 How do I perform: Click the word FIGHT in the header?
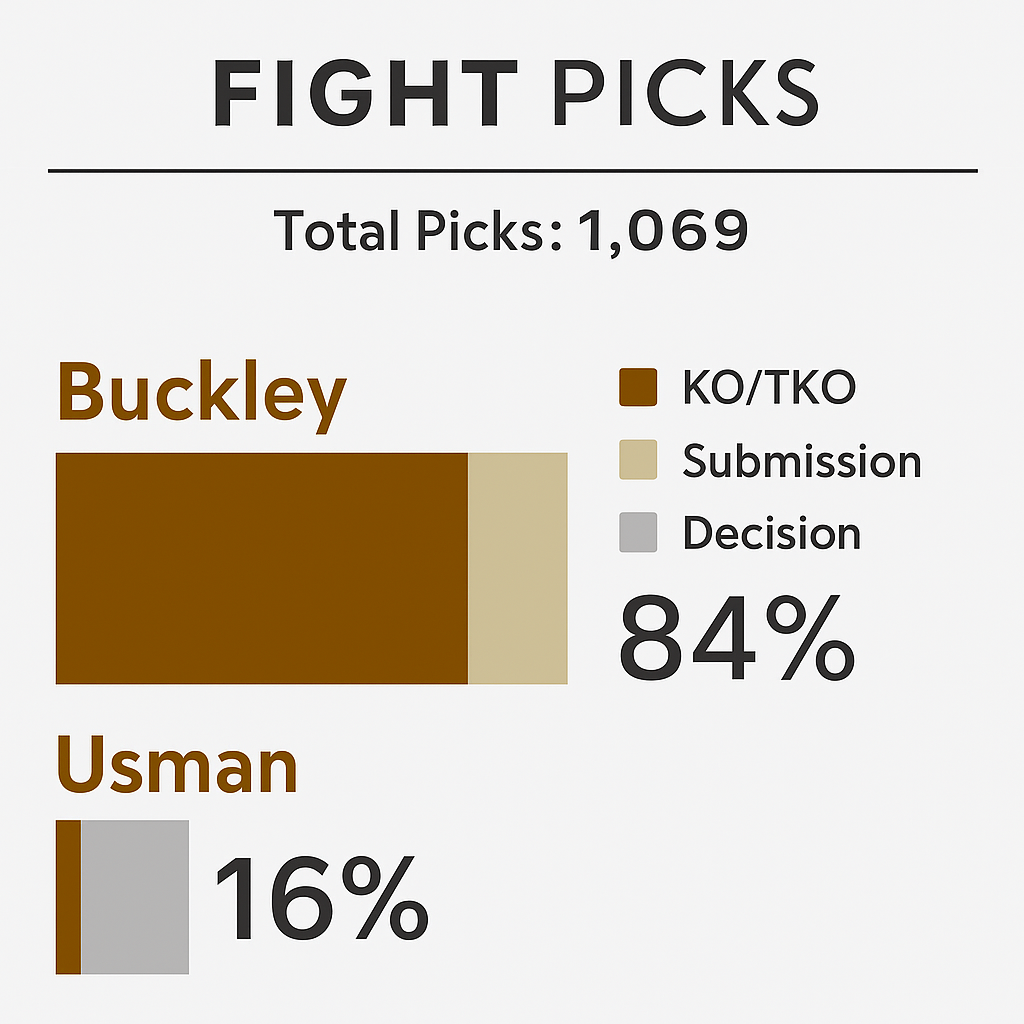pos(366,93)
